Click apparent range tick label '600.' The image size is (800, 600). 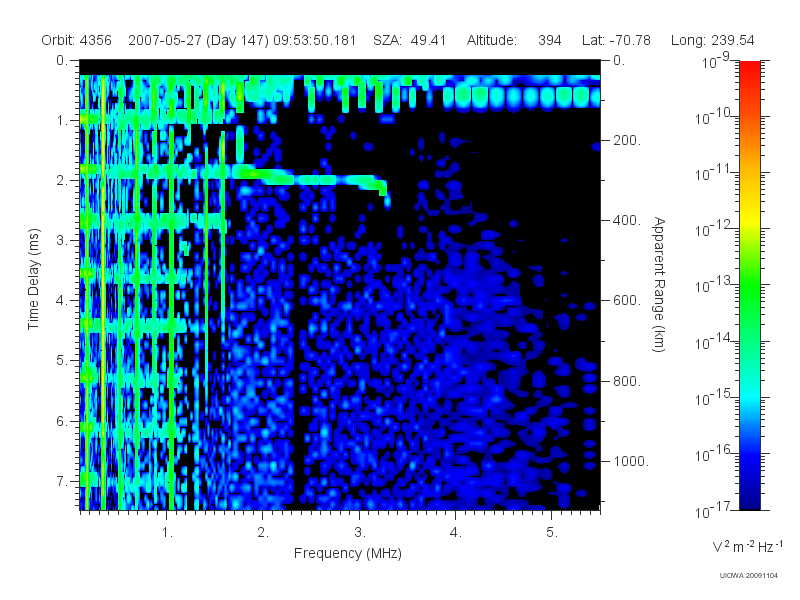(x=627, y=301)
